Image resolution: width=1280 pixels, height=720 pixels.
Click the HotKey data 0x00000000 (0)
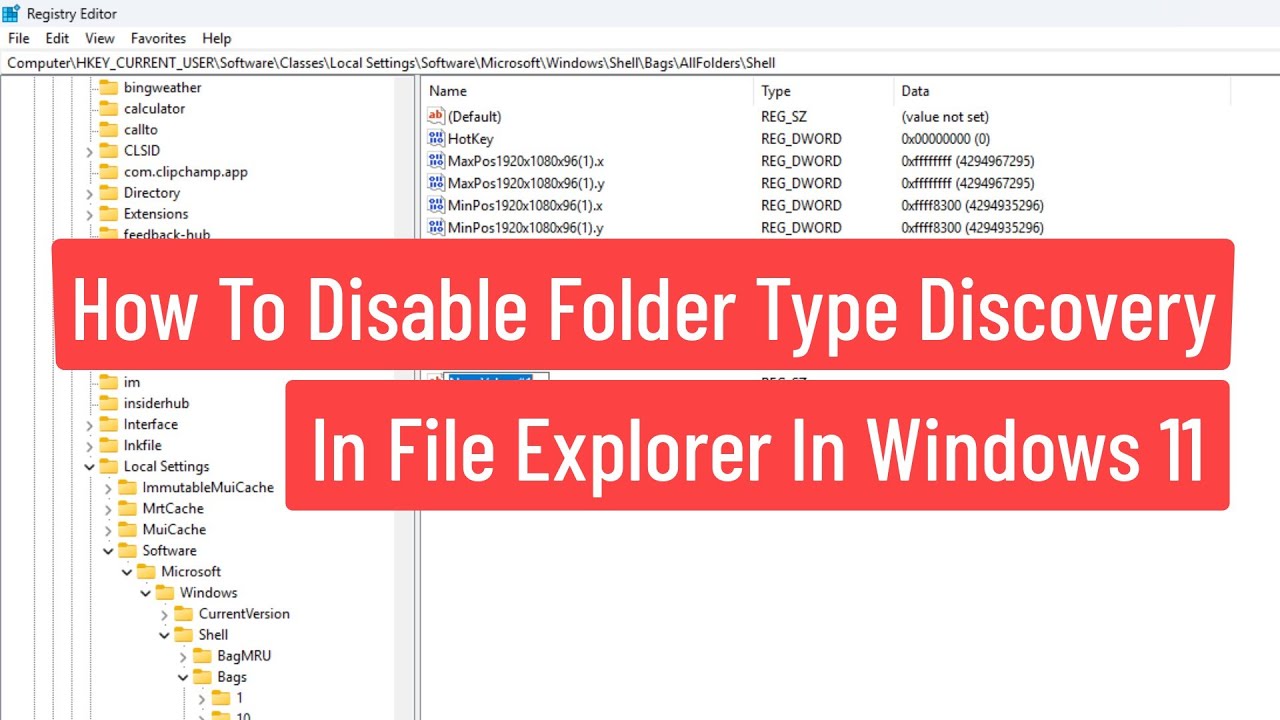click(x=945, y=139)
